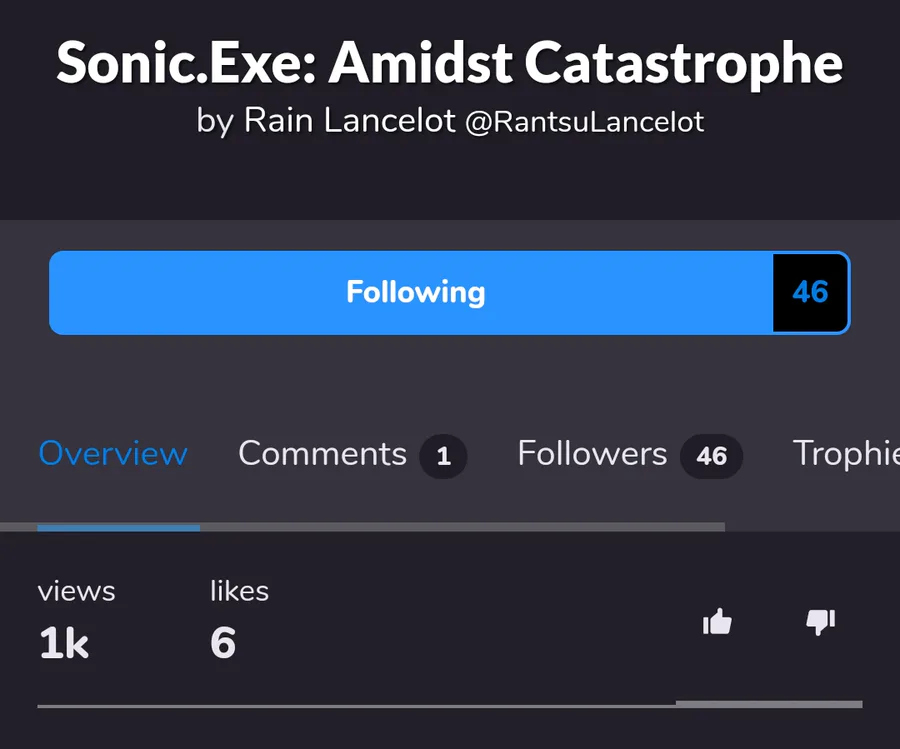Click the thumbs down dislike icon
Viewport: 900px width, 749px height.
tap(820, 623)
